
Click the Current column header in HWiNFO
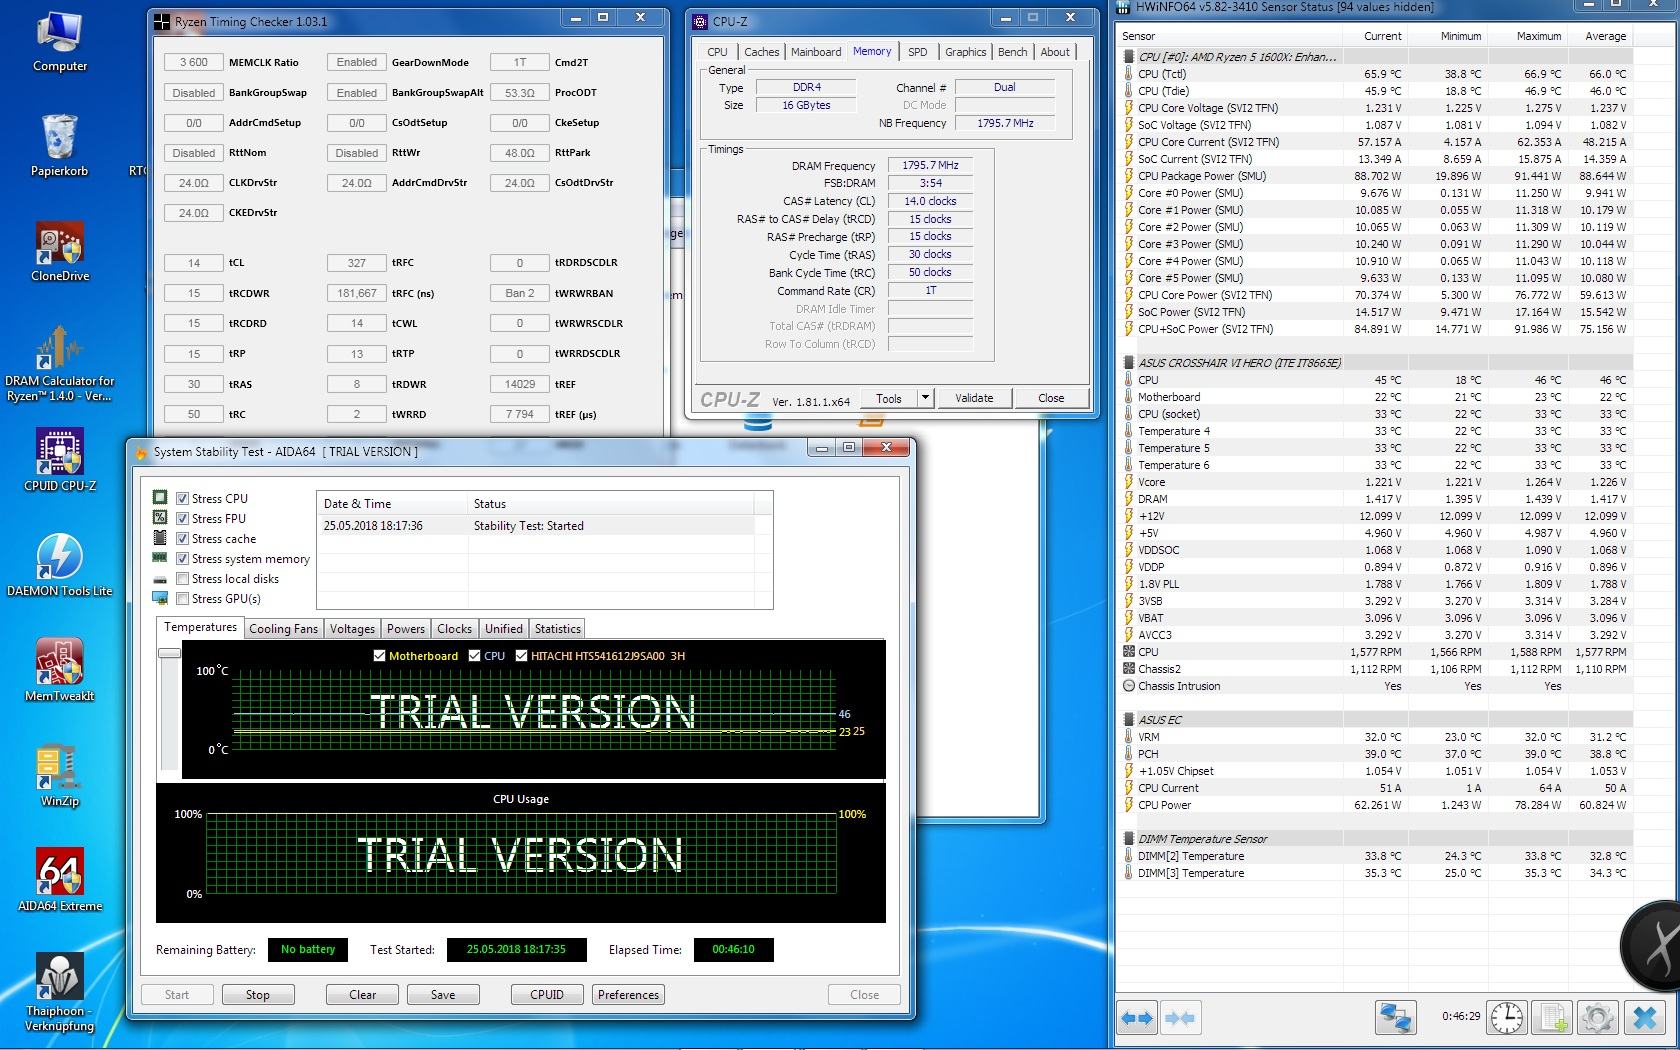point(1382,36)
